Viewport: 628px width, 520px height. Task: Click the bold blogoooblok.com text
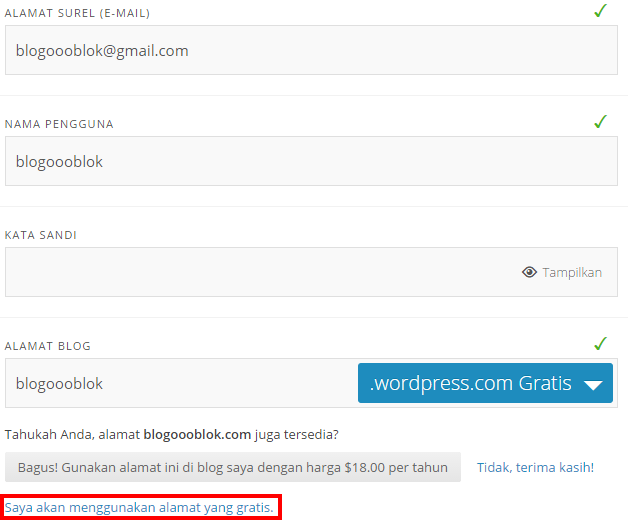(197, 435)
